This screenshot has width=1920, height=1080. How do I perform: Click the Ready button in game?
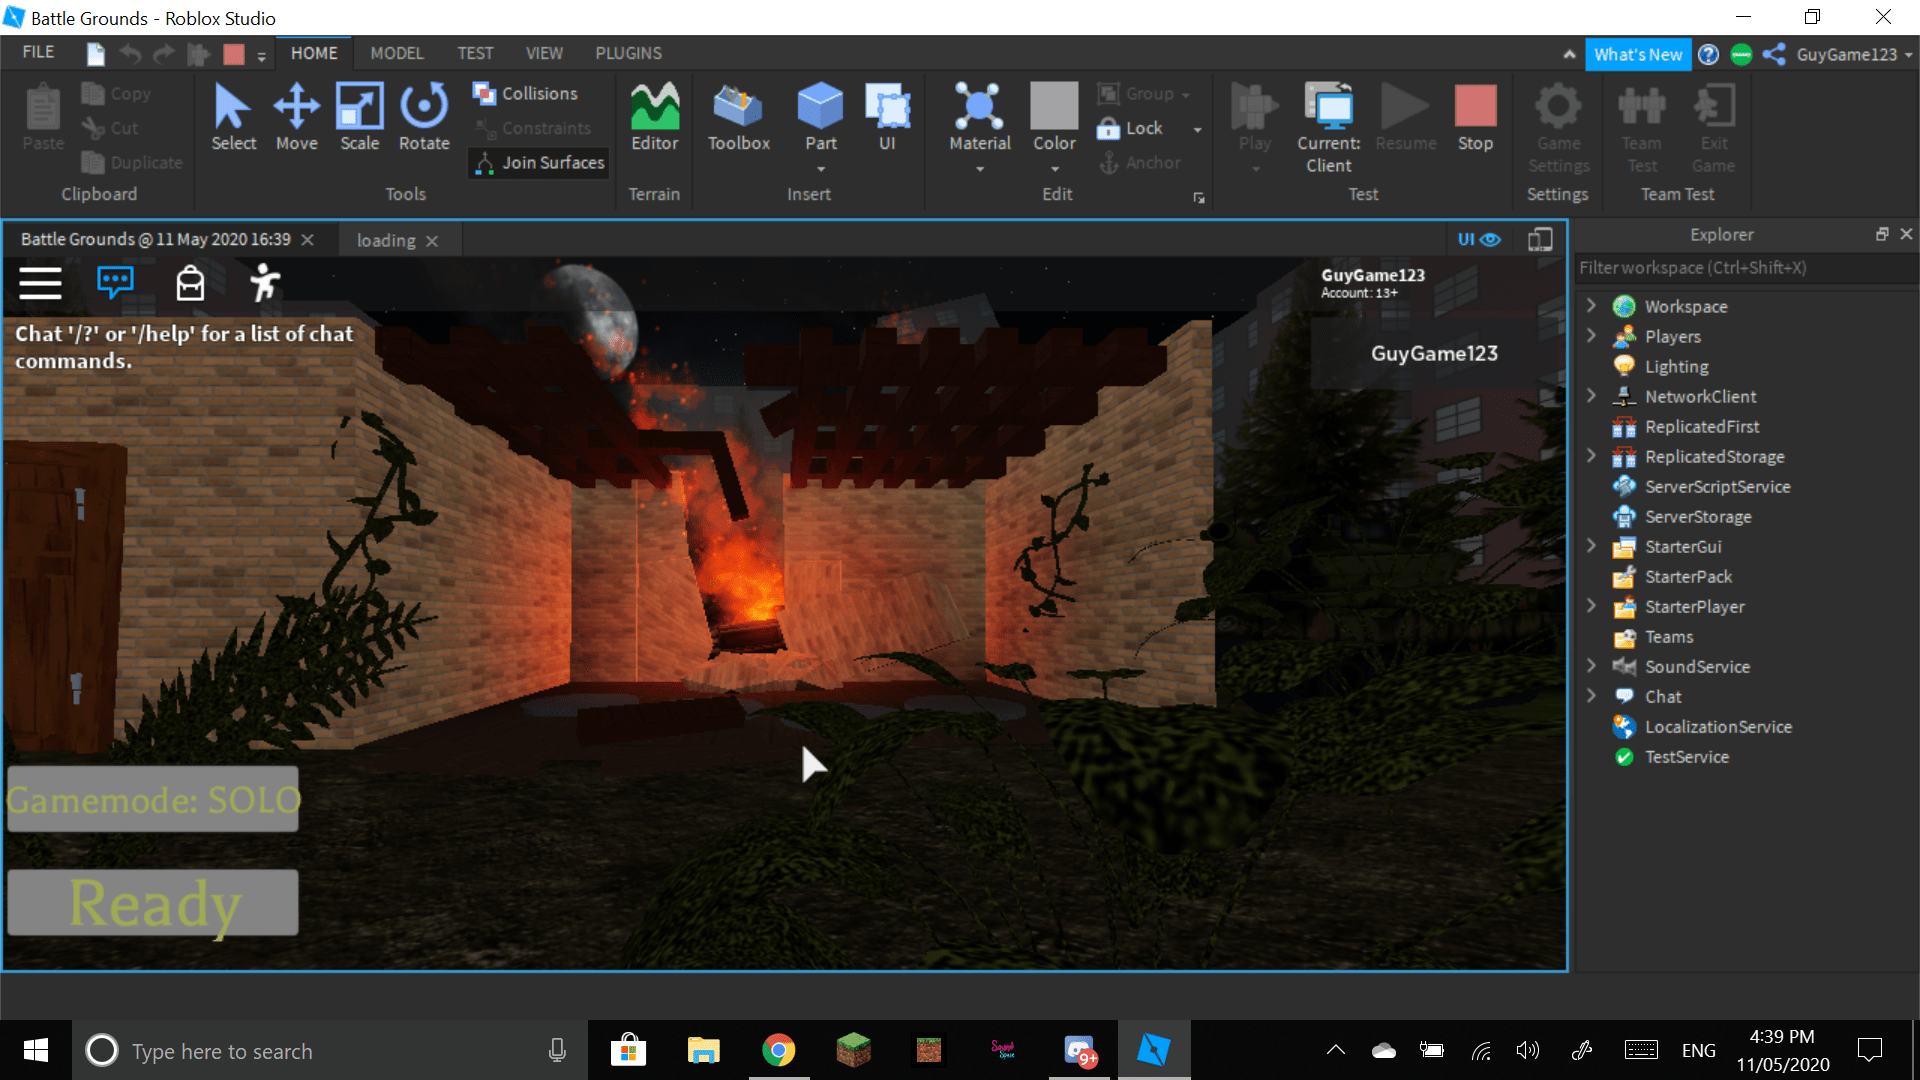coord(153,902)
